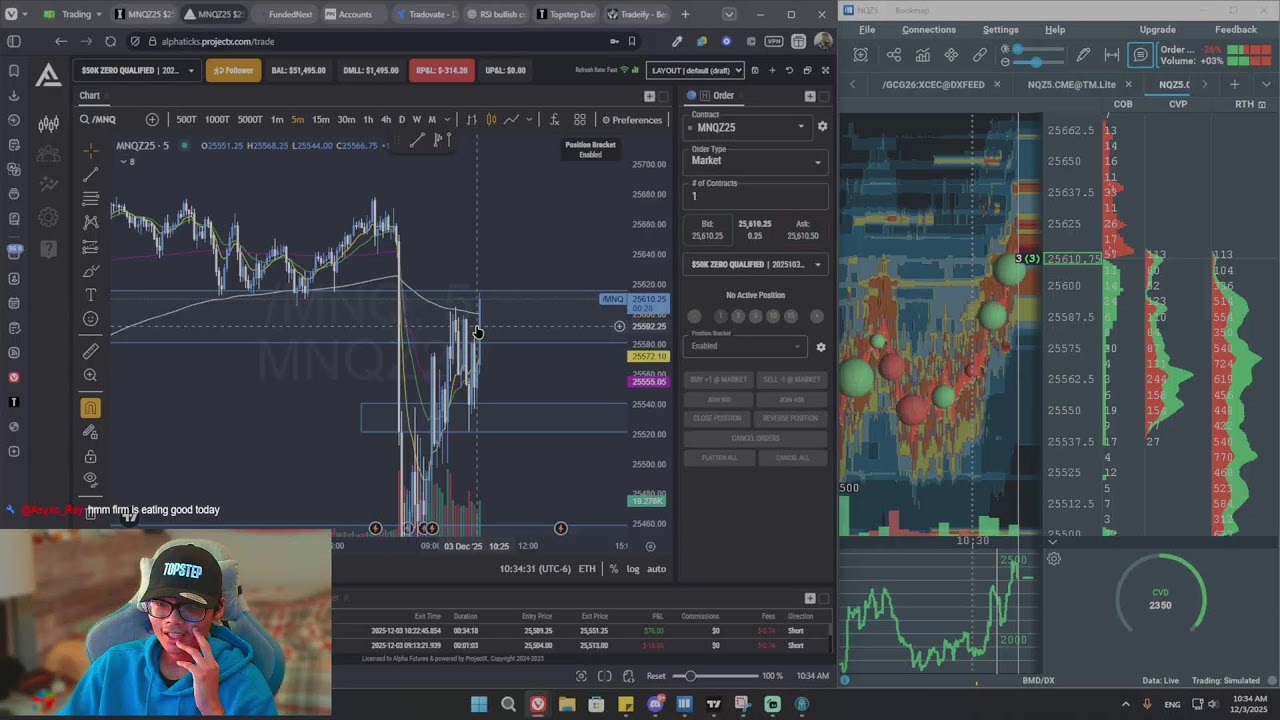This screenshot has height=720, width=1280.
Task: Open the File menu in Bookmap
Action: (x=867, y=30)
